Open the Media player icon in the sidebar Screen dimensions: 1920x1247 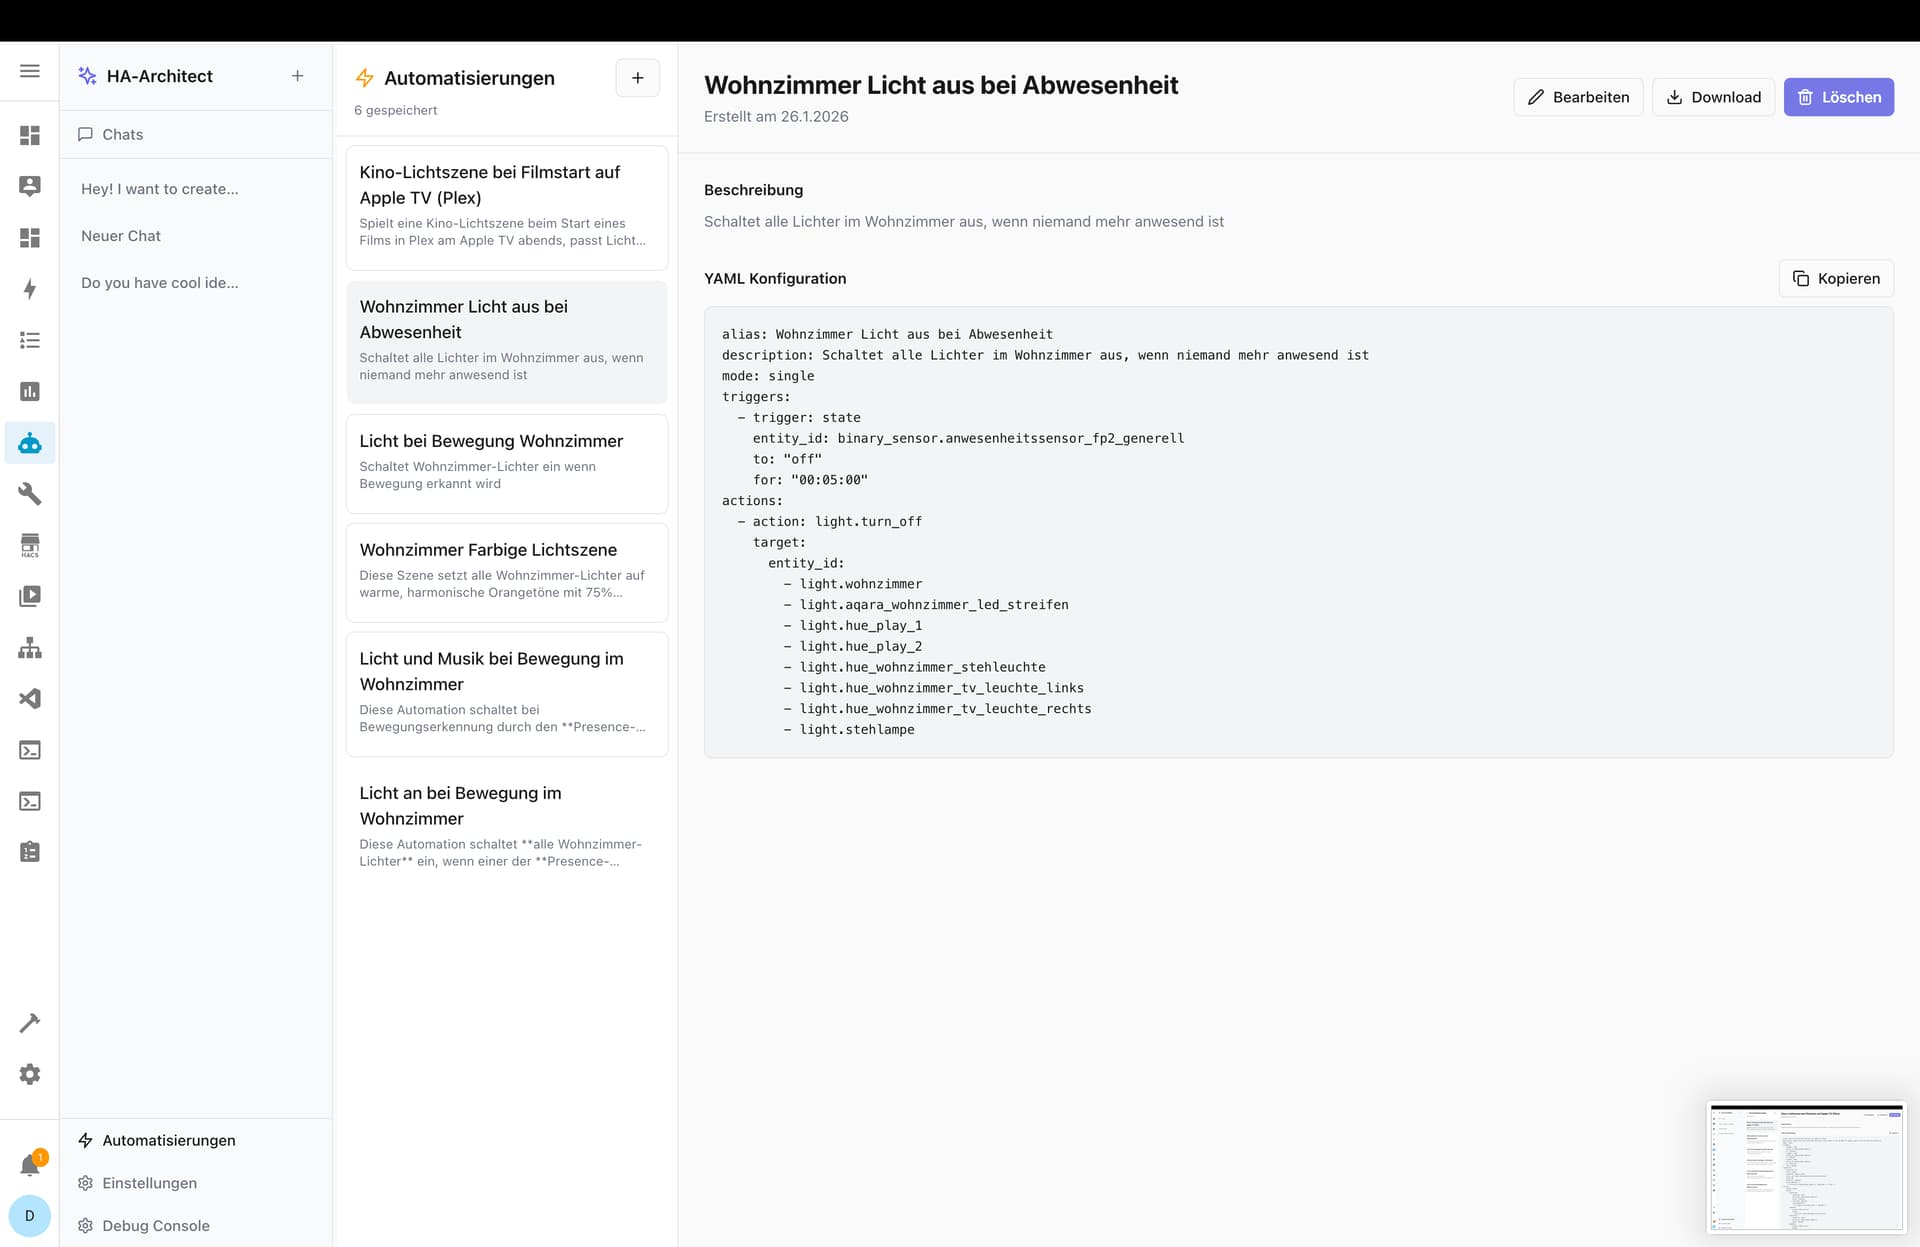(x=30, y=596)
